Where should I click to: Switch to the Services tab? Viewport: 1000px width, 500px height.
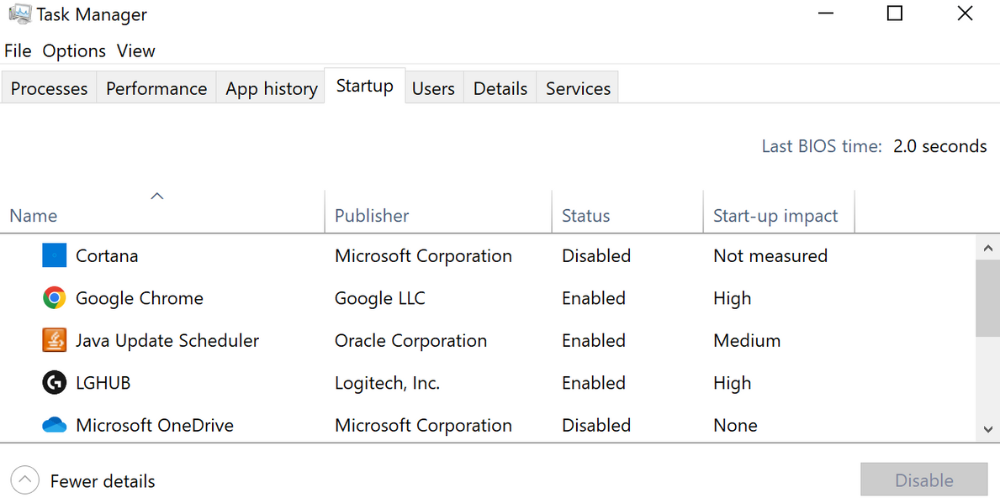(x=578, y=88)
